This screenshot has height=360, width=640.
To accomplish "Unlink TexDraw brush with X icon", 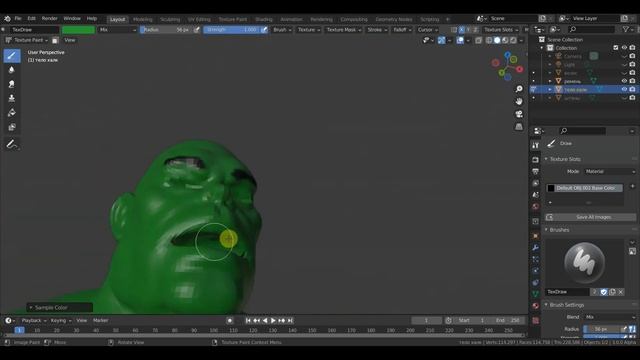I will tap(621, 292).
